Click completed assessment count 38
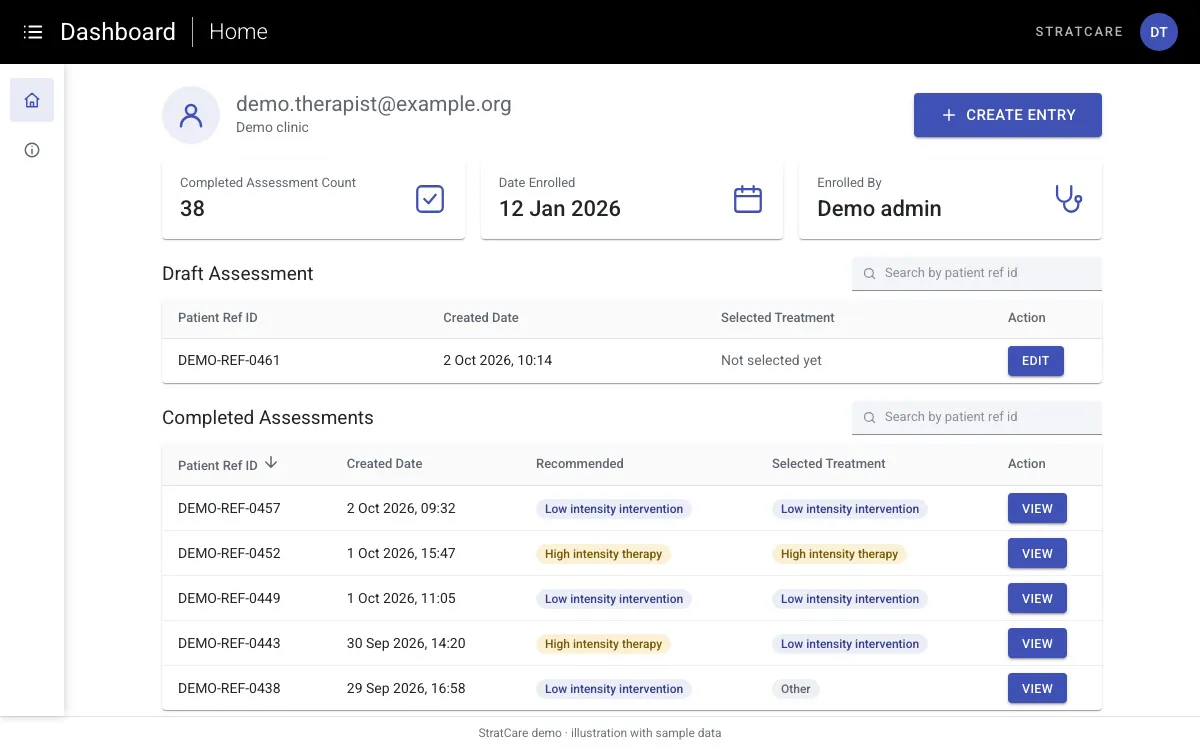The height and width of the screenshot is (750, 1200). coord(192,208)
